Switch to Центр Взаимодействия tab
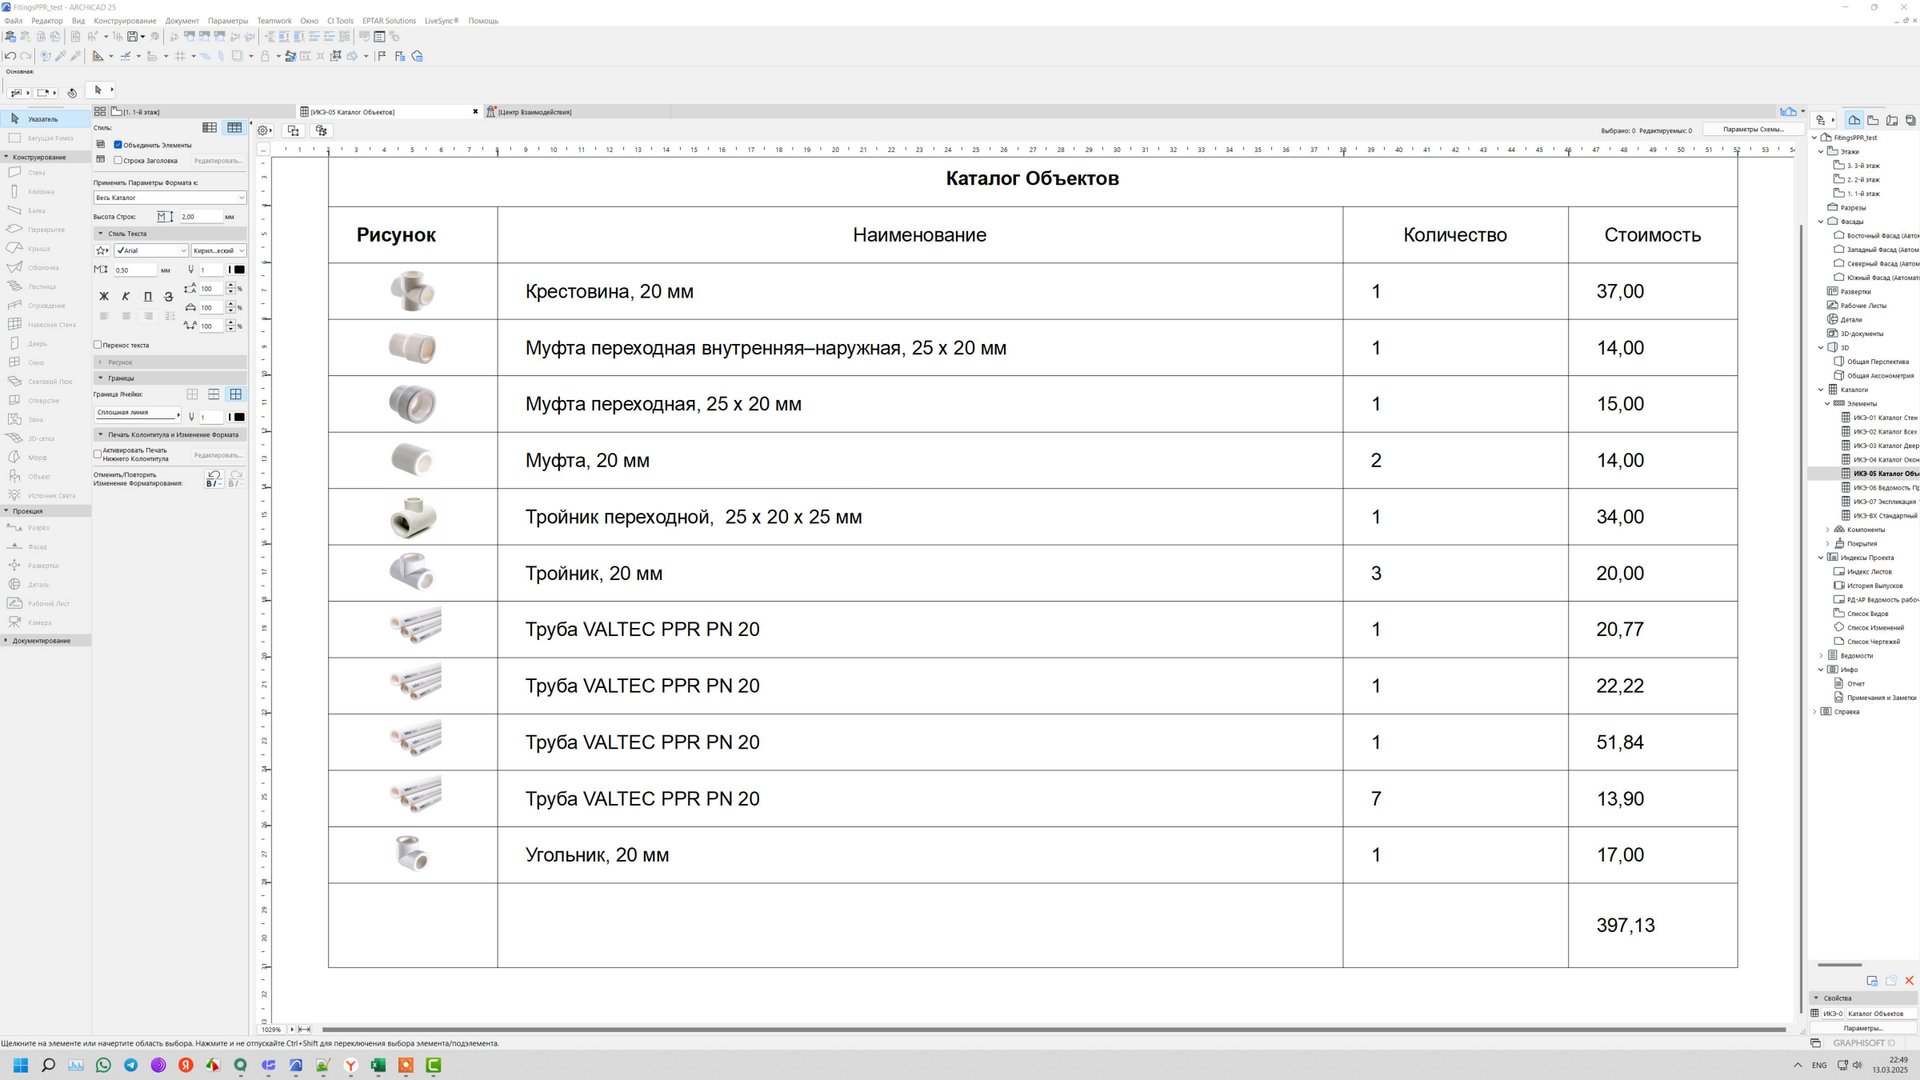Viewport: 1920px width, 1080px height. coord(533,112)
